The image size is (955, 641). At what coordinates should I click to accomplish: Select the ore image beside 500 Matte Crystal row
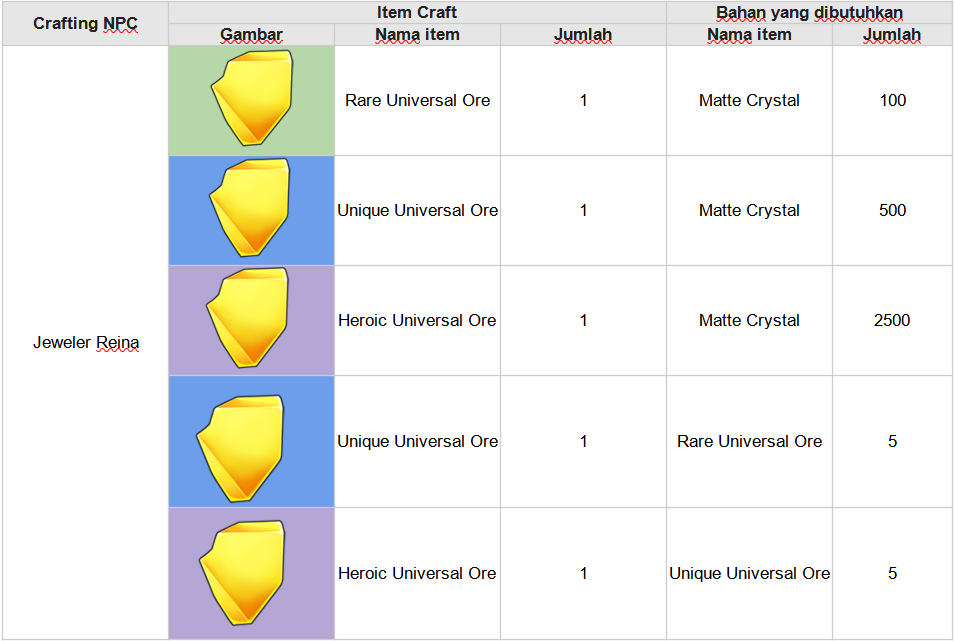(x=250, y=208)
